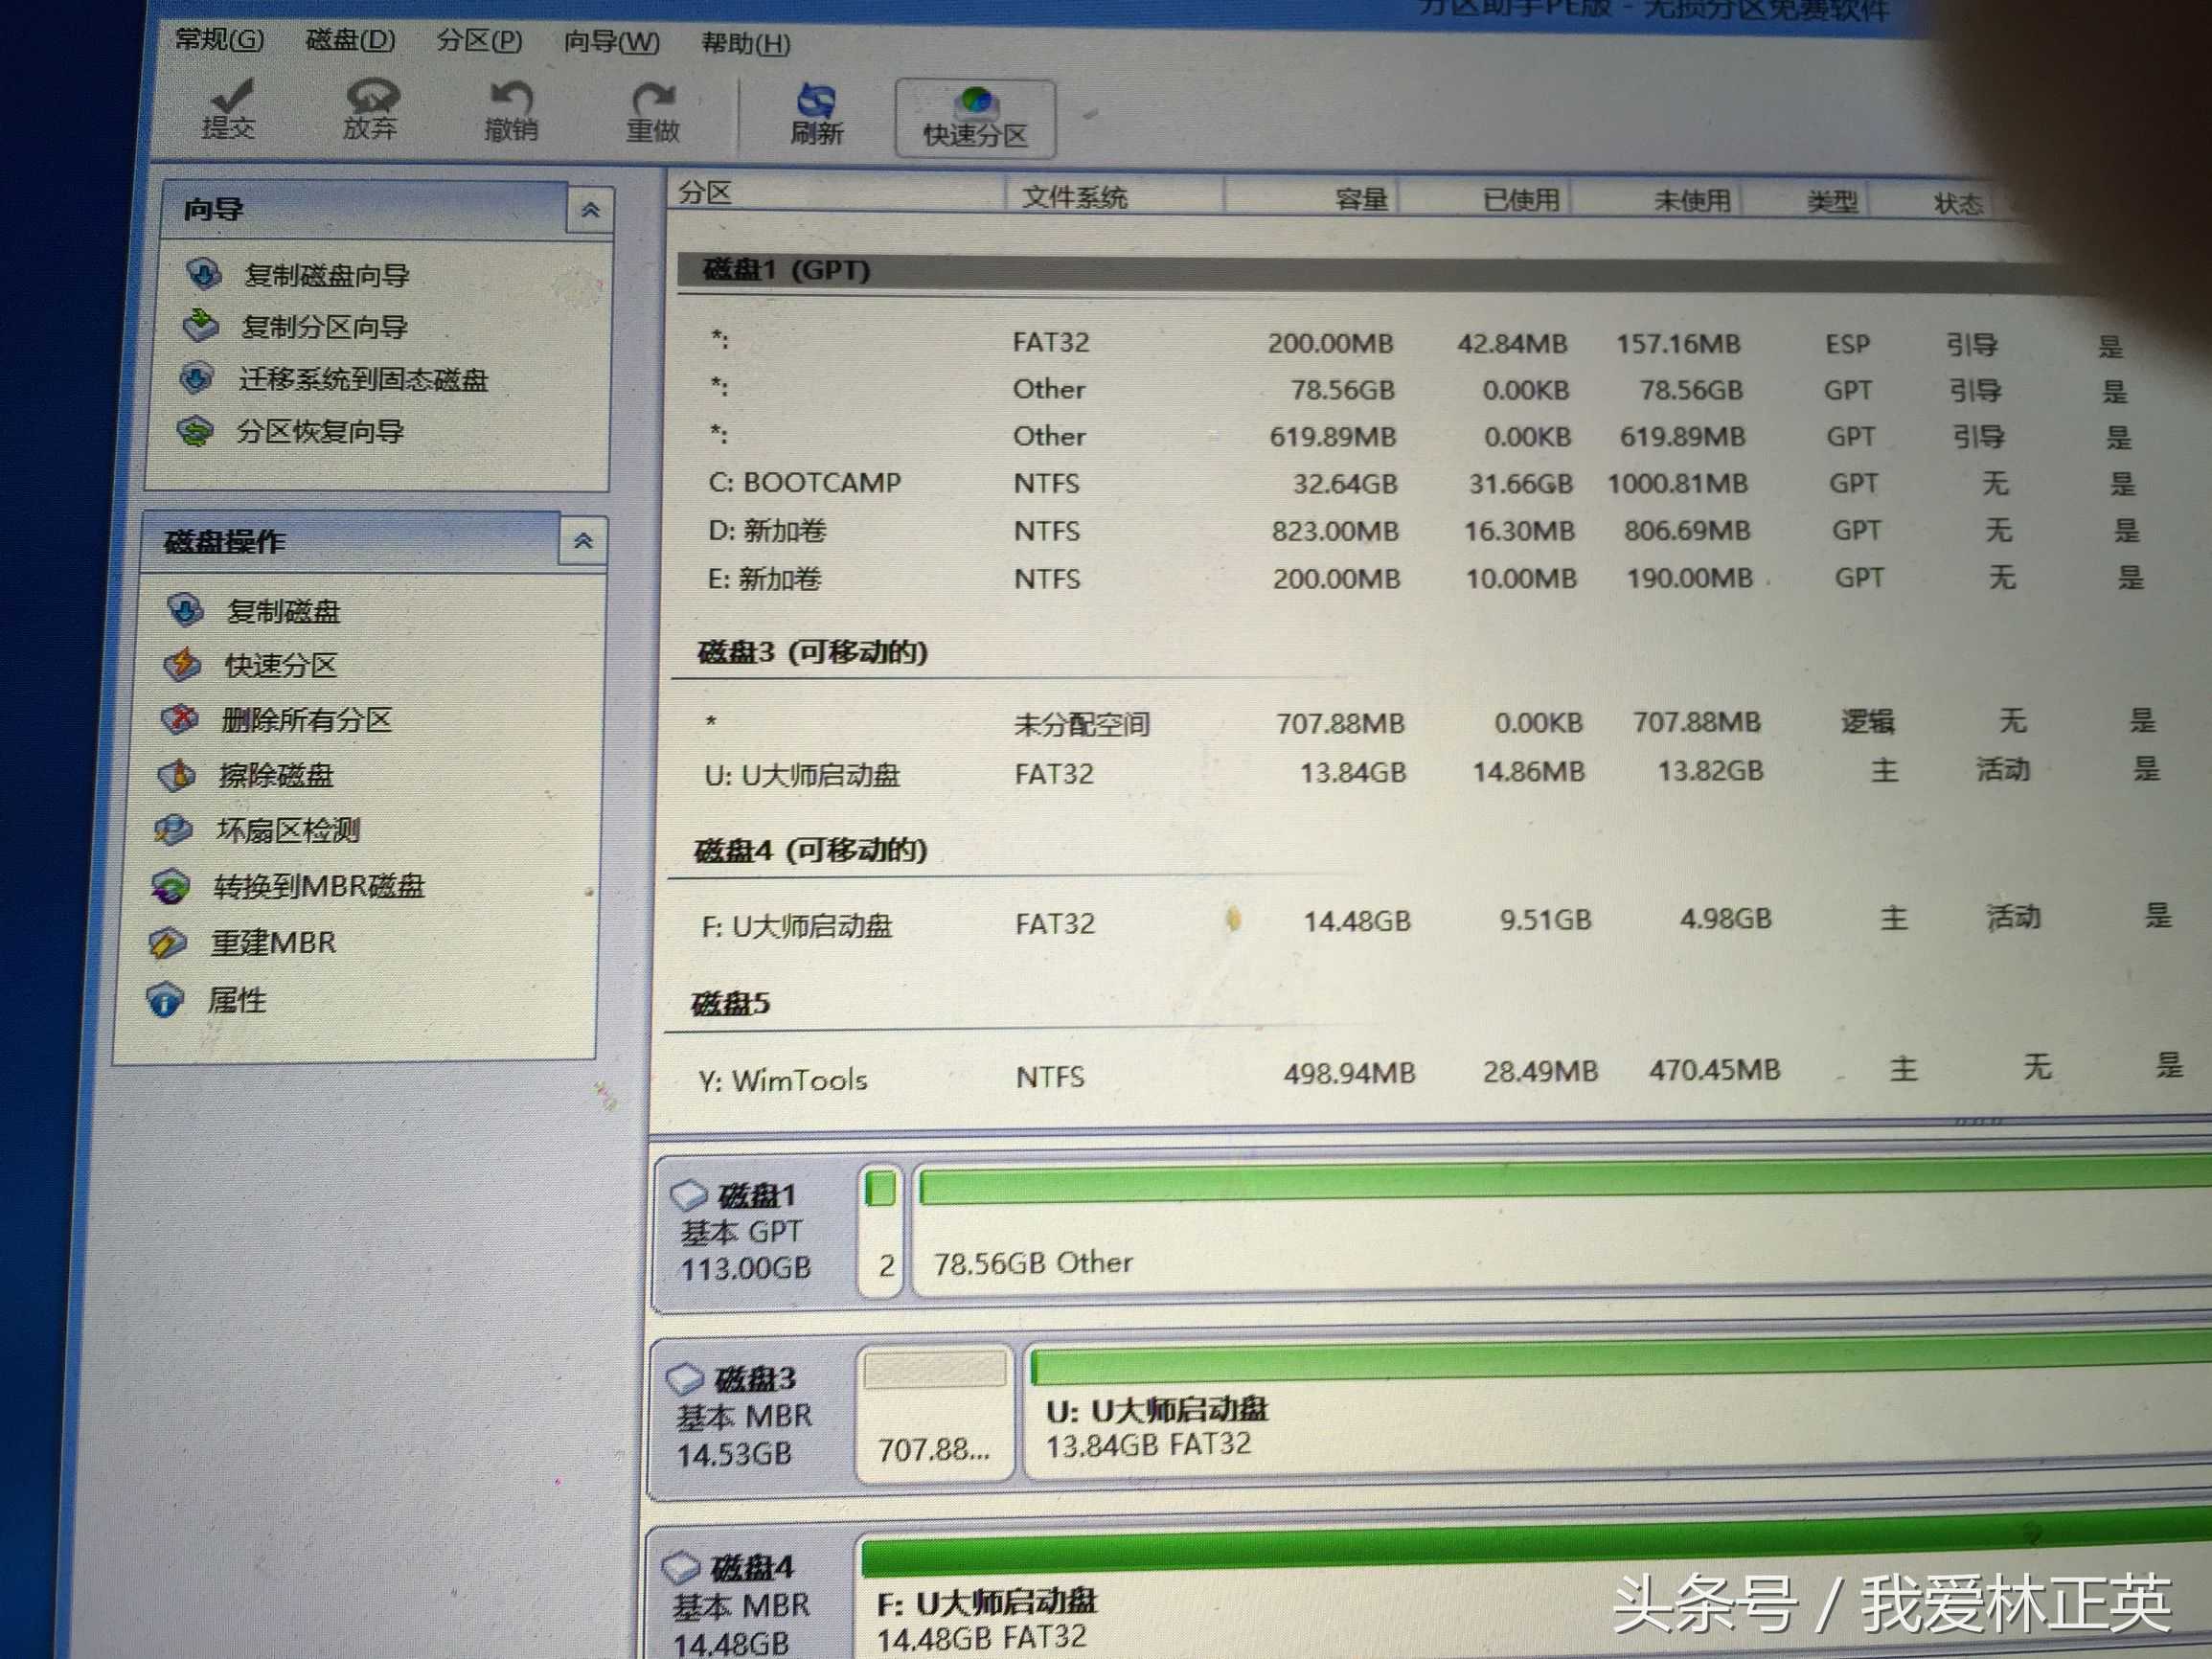Click the 刷新 (Refresh) toolbar icon
Viewport: 2212px width, 1659px height.
coord(816,114)
